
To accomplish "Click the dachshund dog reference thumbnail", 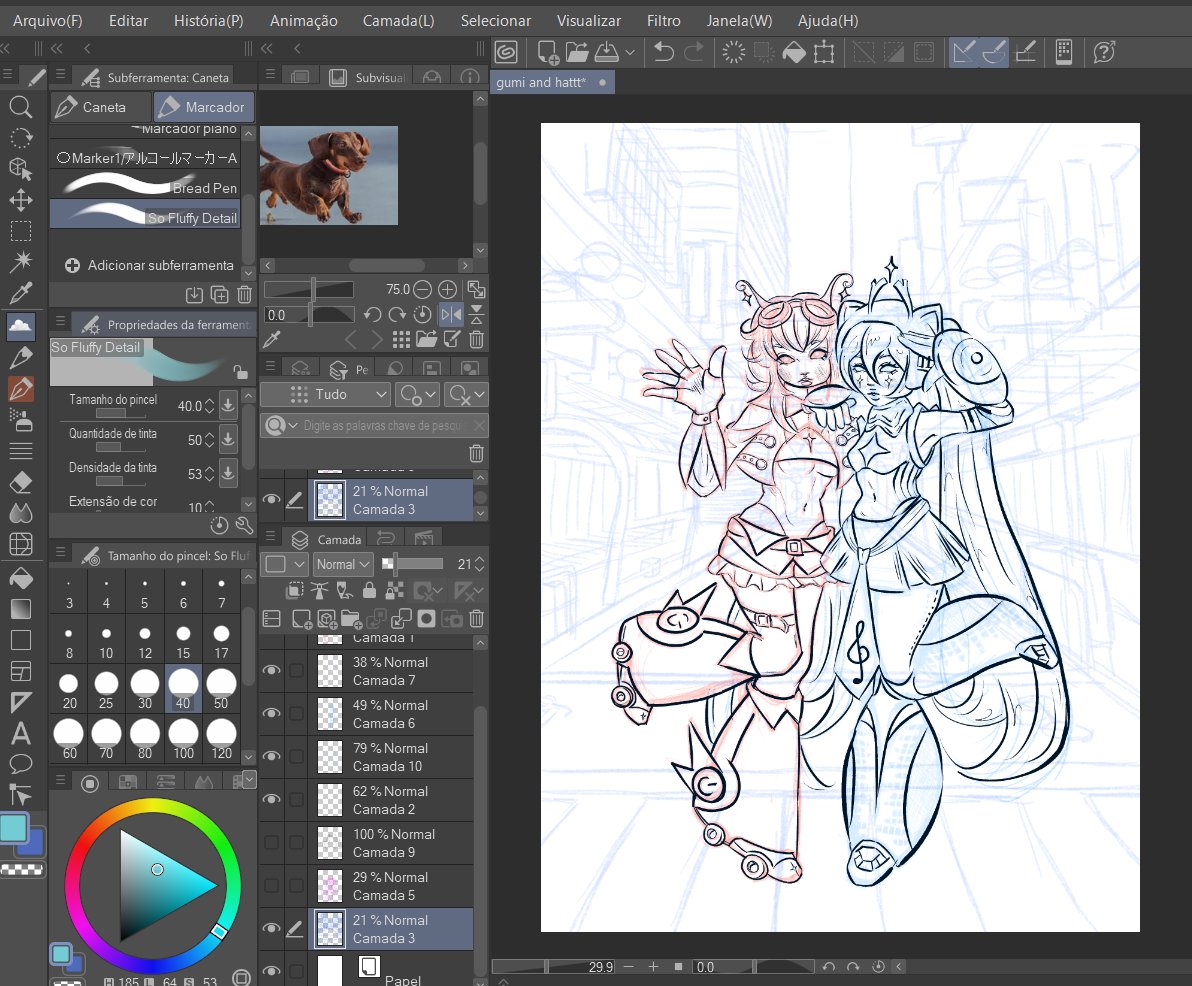I will [x=328, y=176].
